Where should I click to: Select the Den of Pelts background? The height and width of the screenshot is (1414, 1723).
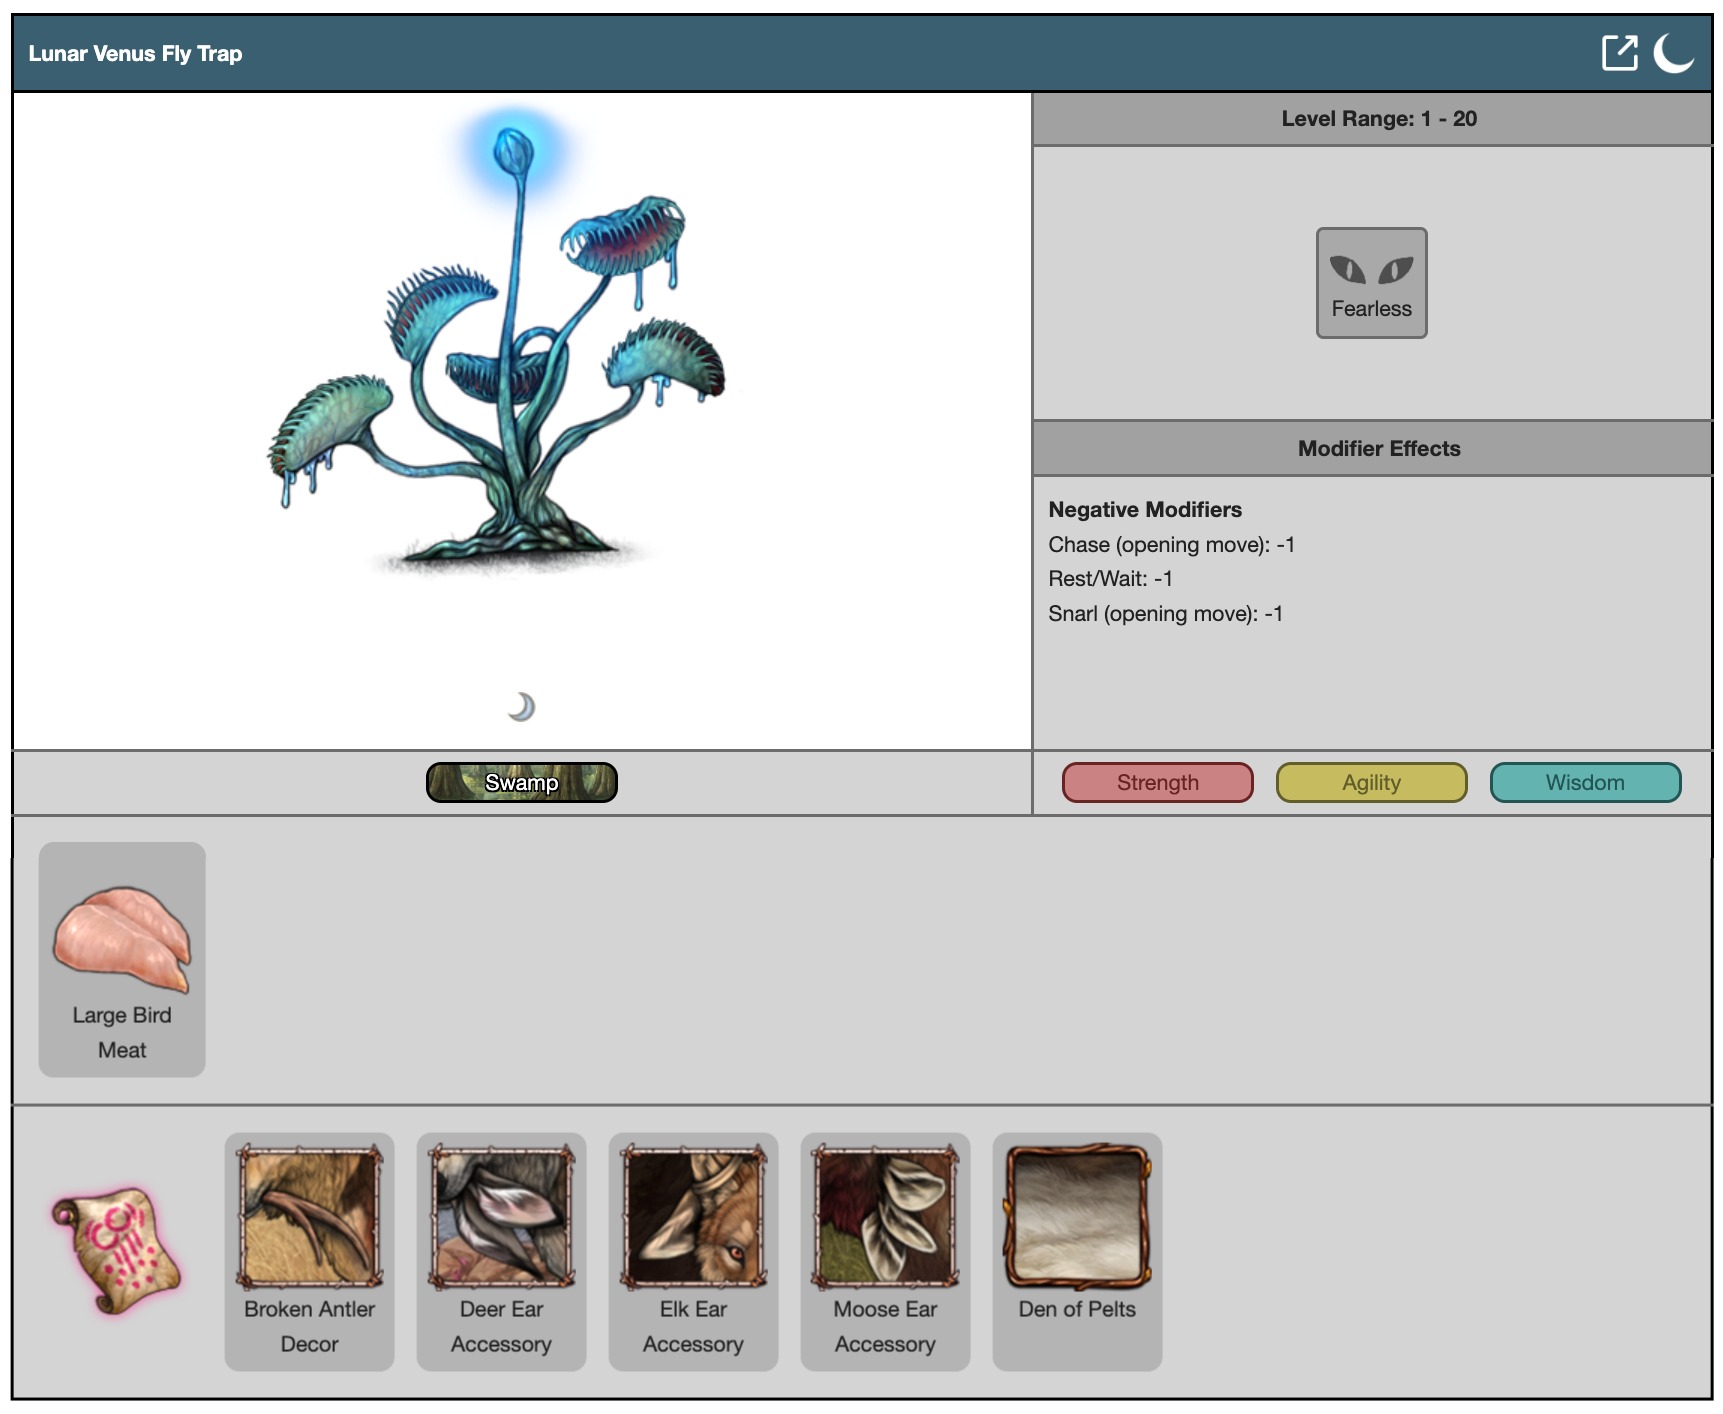(1077, 1250)
